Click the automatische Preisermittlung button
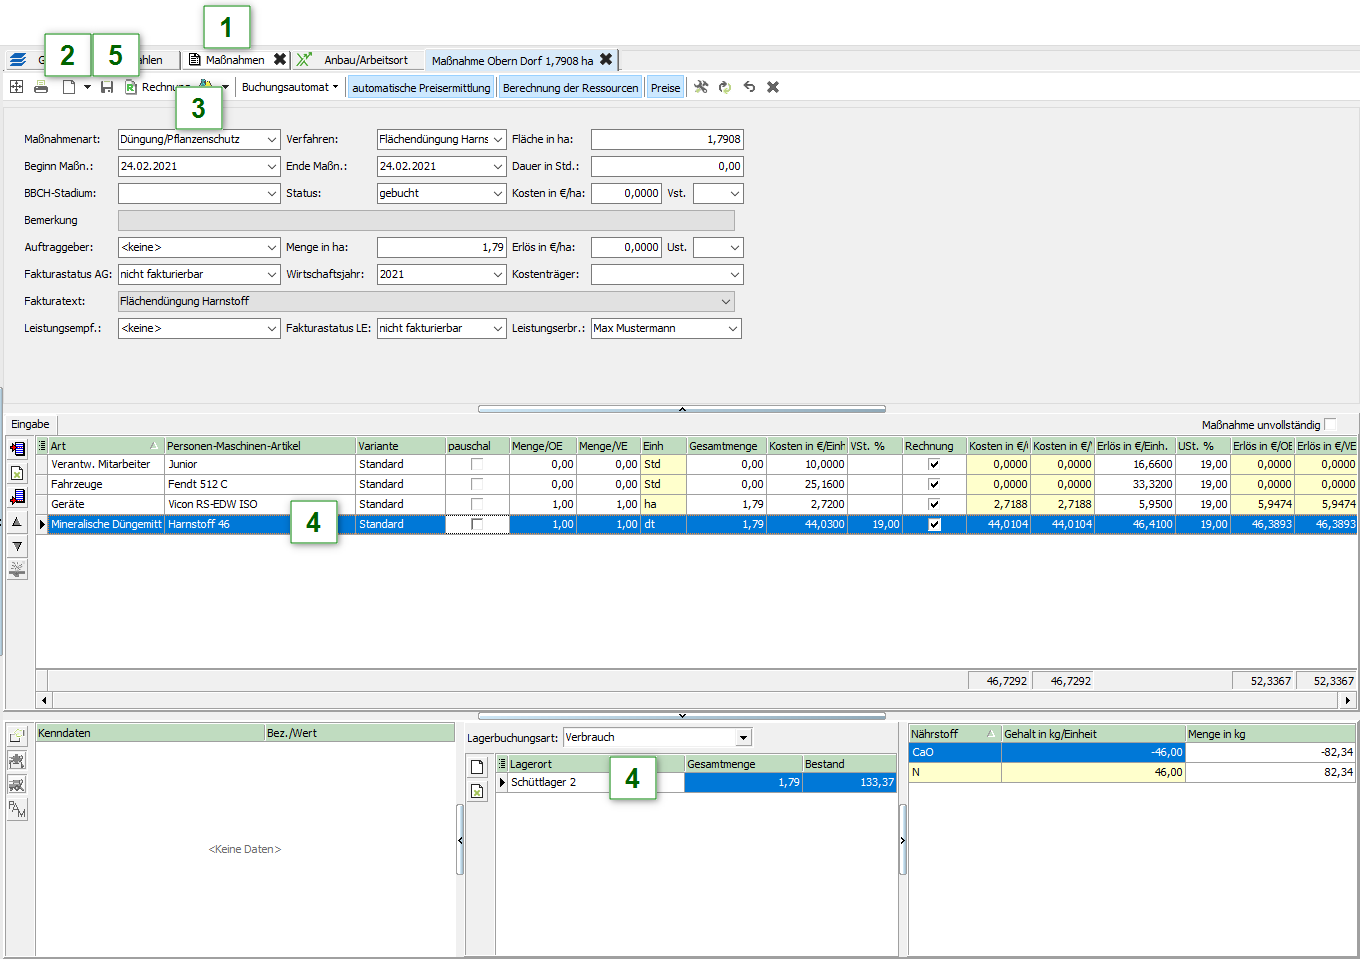The height and width of the screenshot is (959, 1360). click(x=421, y=88)
